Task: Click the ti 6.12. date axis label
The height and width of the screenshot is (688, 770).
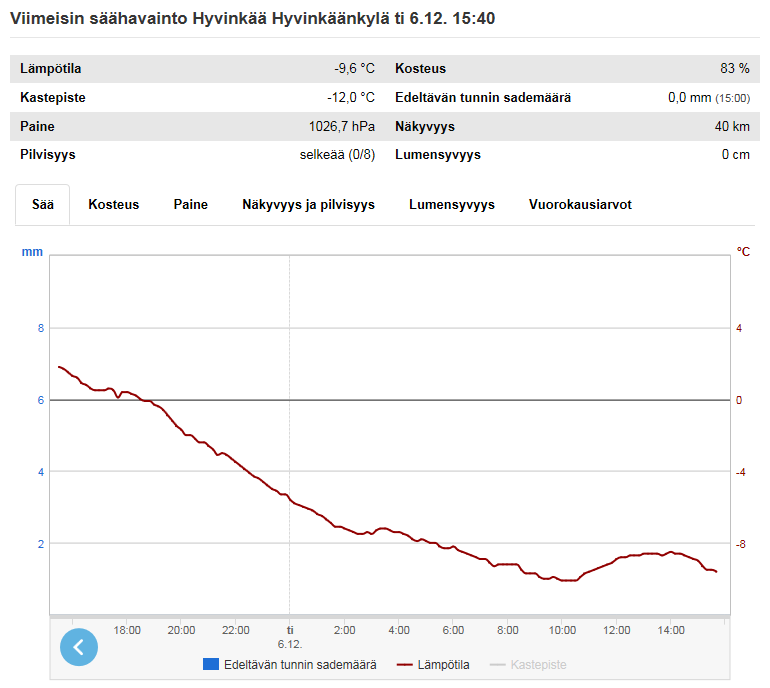Action: [x=289, y=637]
